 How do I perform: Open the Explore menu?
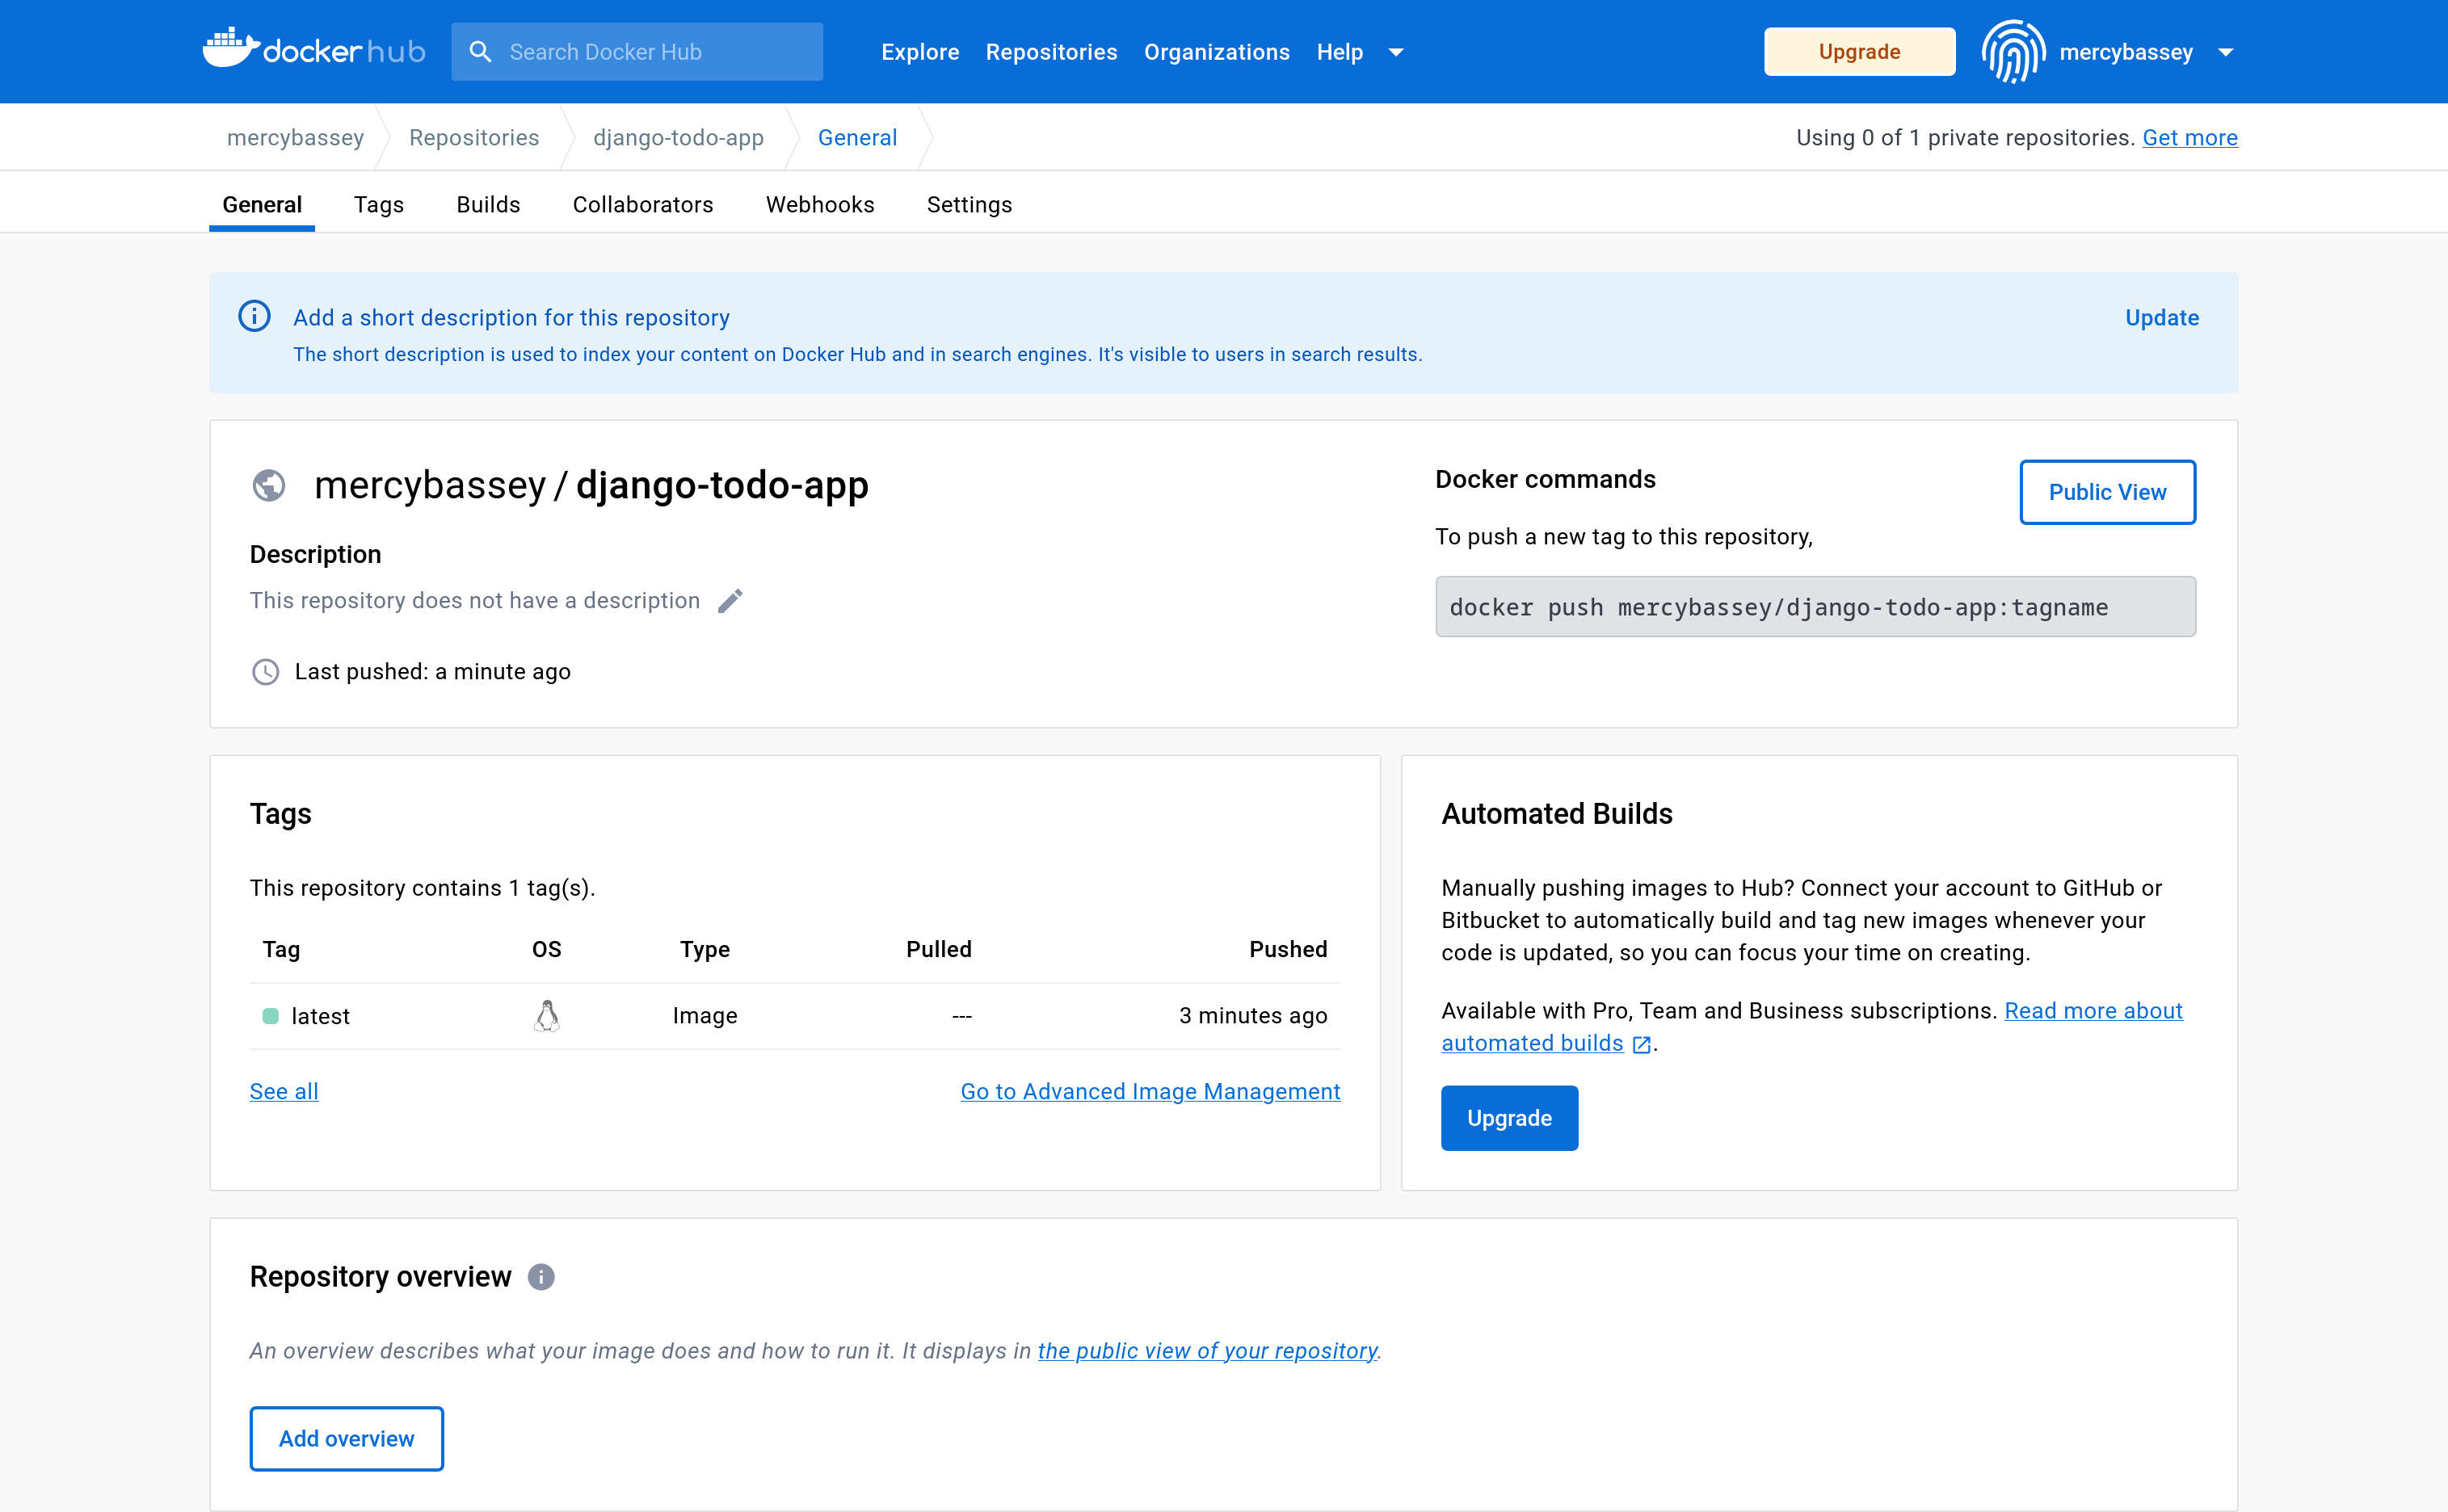(x=920, y=52)
